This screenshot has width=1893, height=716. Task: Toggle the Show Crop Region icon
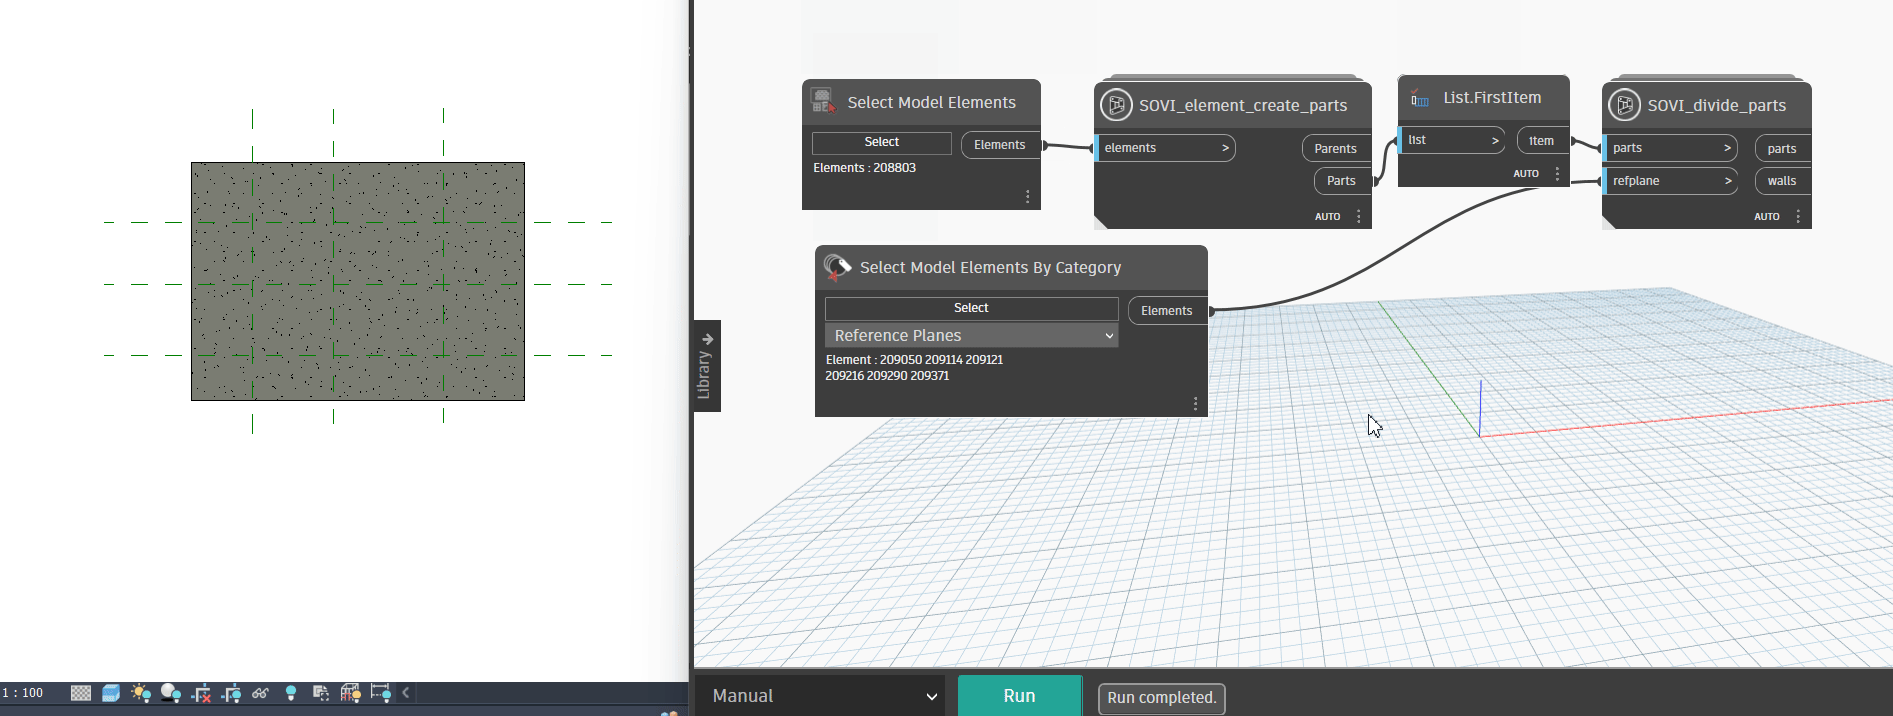point(231,693)
